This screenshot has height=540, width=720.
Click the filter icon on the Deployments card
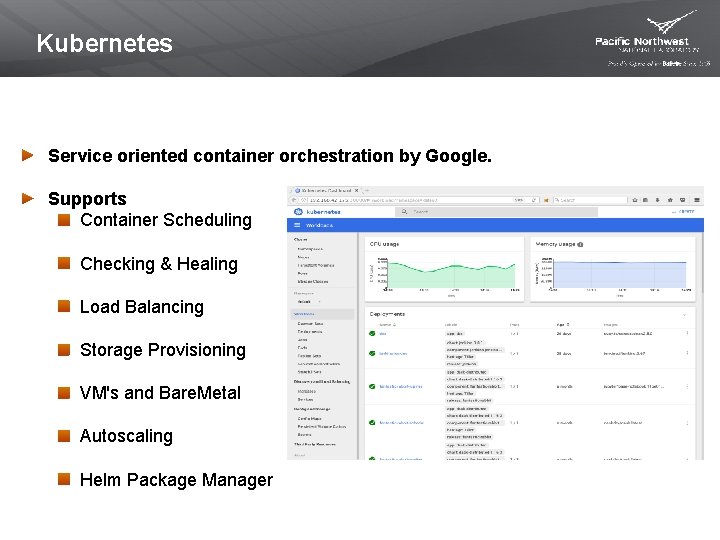point(684,315)
